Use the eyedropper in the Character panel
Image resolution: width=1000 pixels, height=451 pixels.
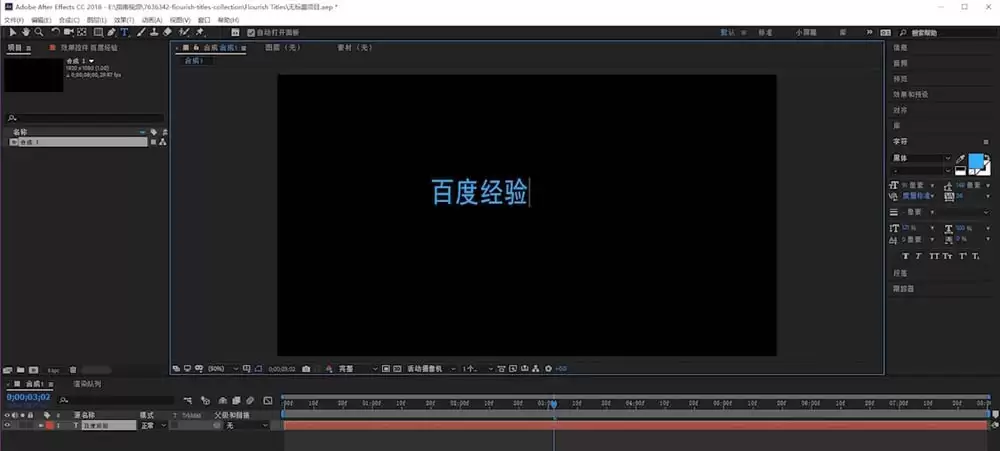[x=960, y=159]
